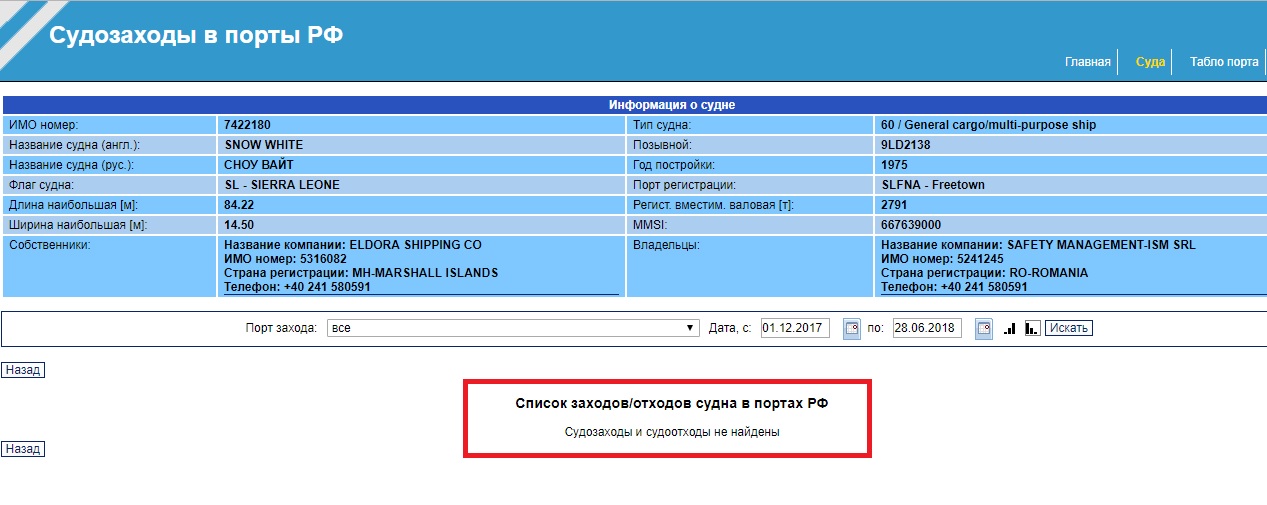Click the upper 'Назад' button
The image size is (1267, 505).
pyautogui.click(x=23, y=370)
